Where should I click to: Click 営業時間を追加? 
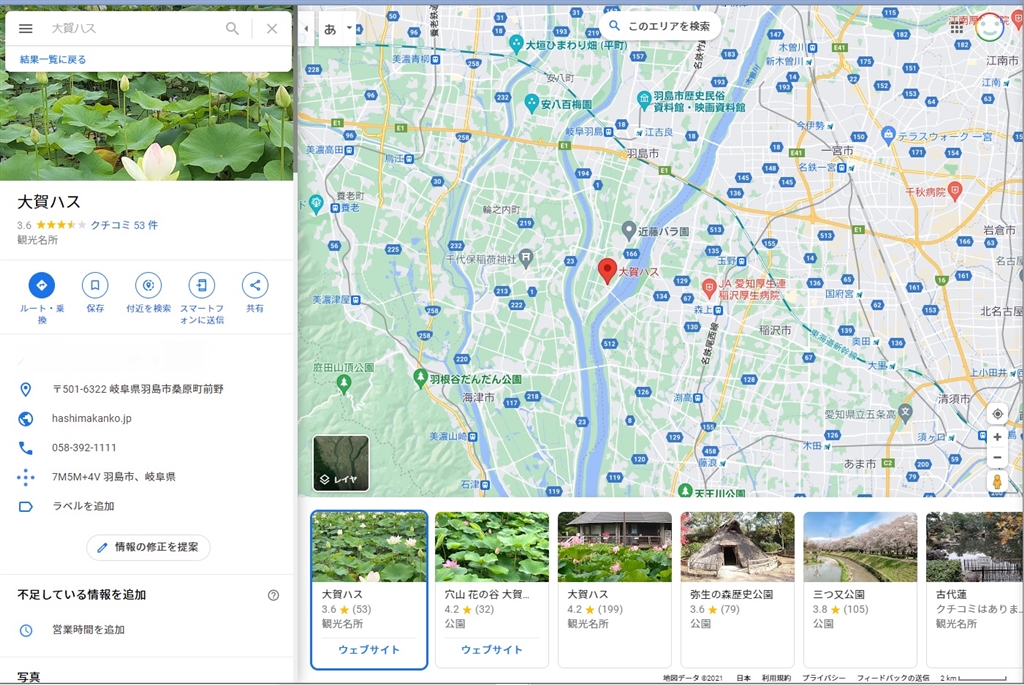88,629
